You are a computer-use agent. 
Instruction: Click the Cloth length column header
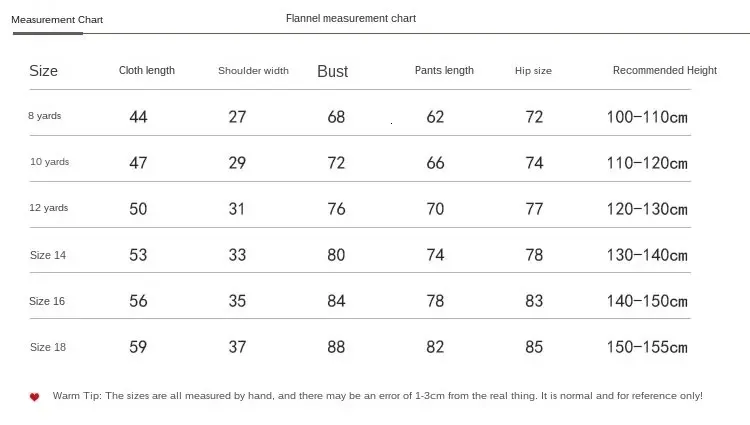click(x=147, y=70)
